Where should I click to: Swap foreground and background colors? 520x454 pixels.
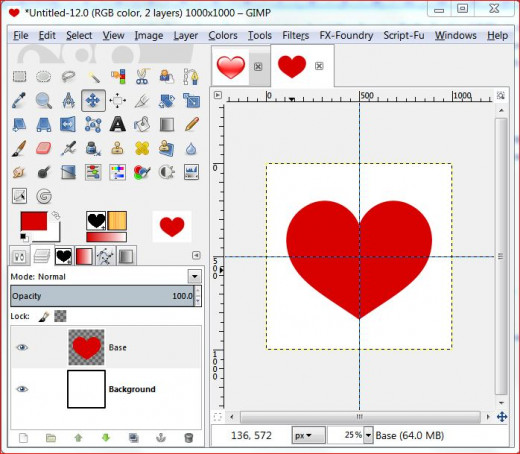(56, 215)
